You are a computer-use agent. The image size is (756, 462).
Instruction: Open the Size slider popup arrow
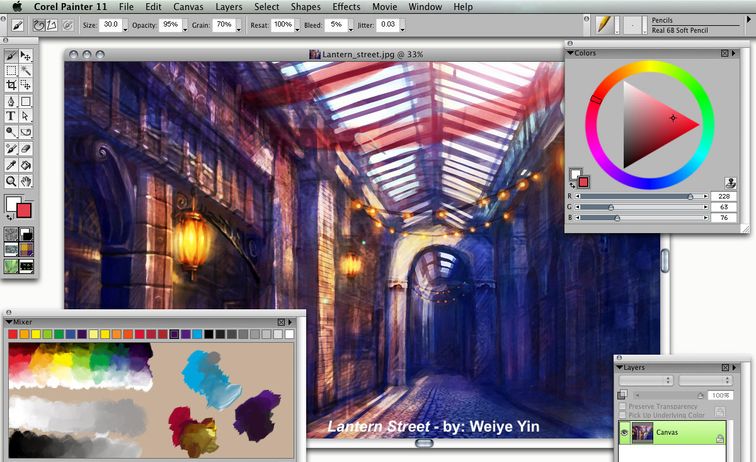click(125, 28)
